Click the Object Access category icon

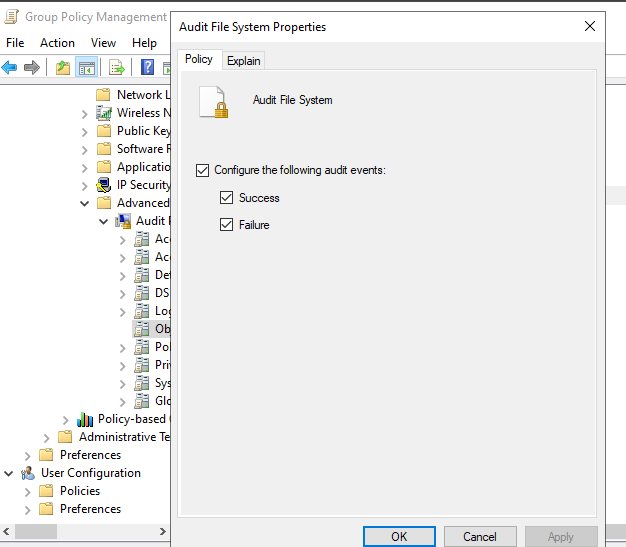click(x=142, y=329)
